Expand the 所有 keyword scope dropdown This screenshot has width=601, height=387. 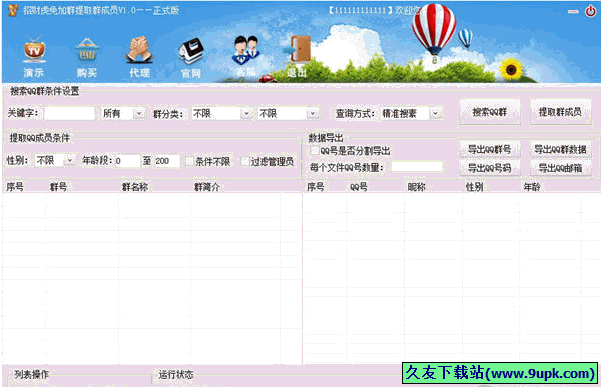(139, 113)
